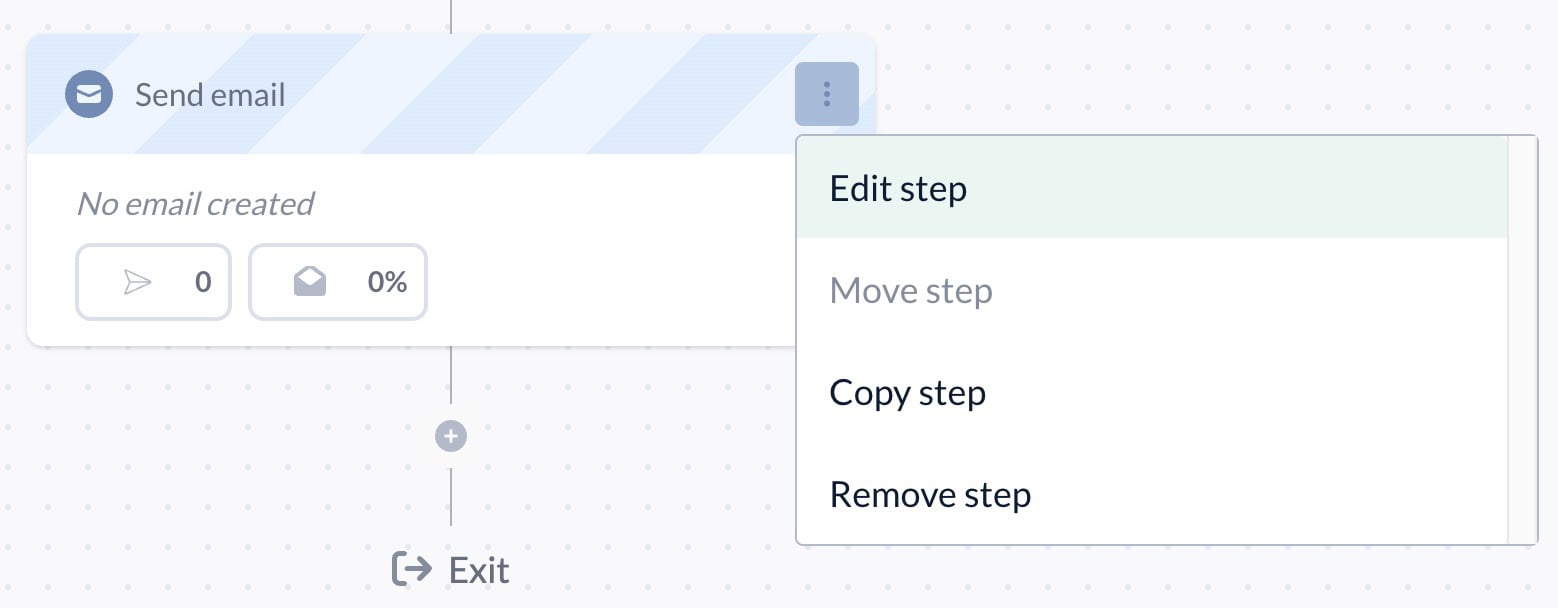
Task: Click the connector line above the plus button
Action: point(451,385)
